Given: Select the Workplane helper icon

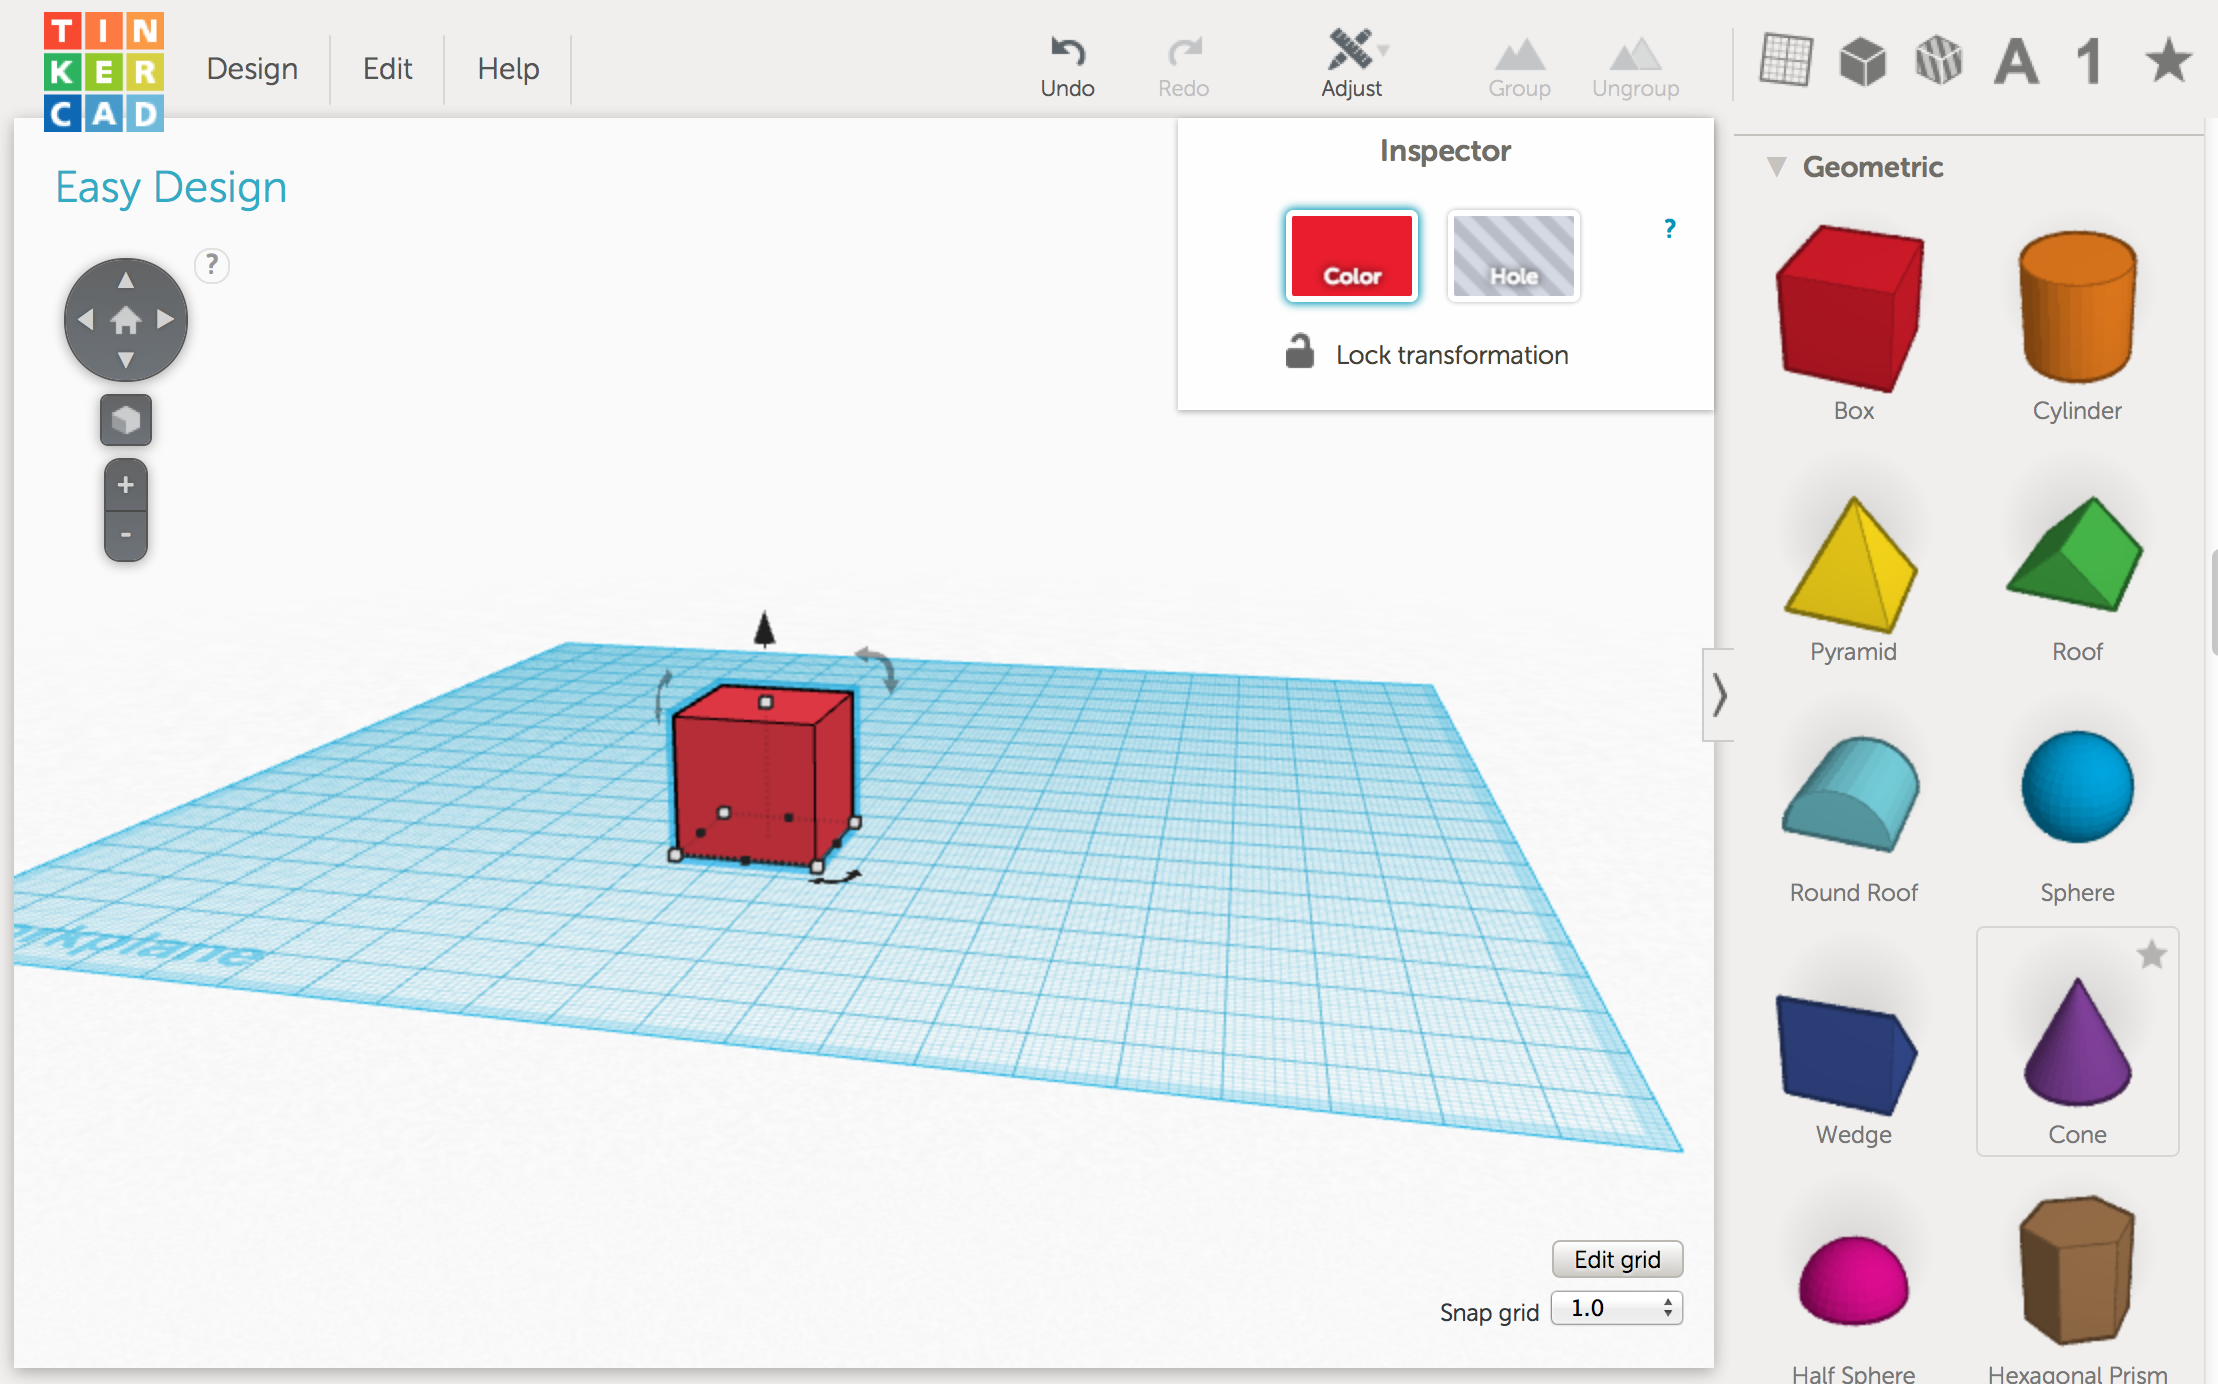Looking at the screenshot, I should point(1787,62).
